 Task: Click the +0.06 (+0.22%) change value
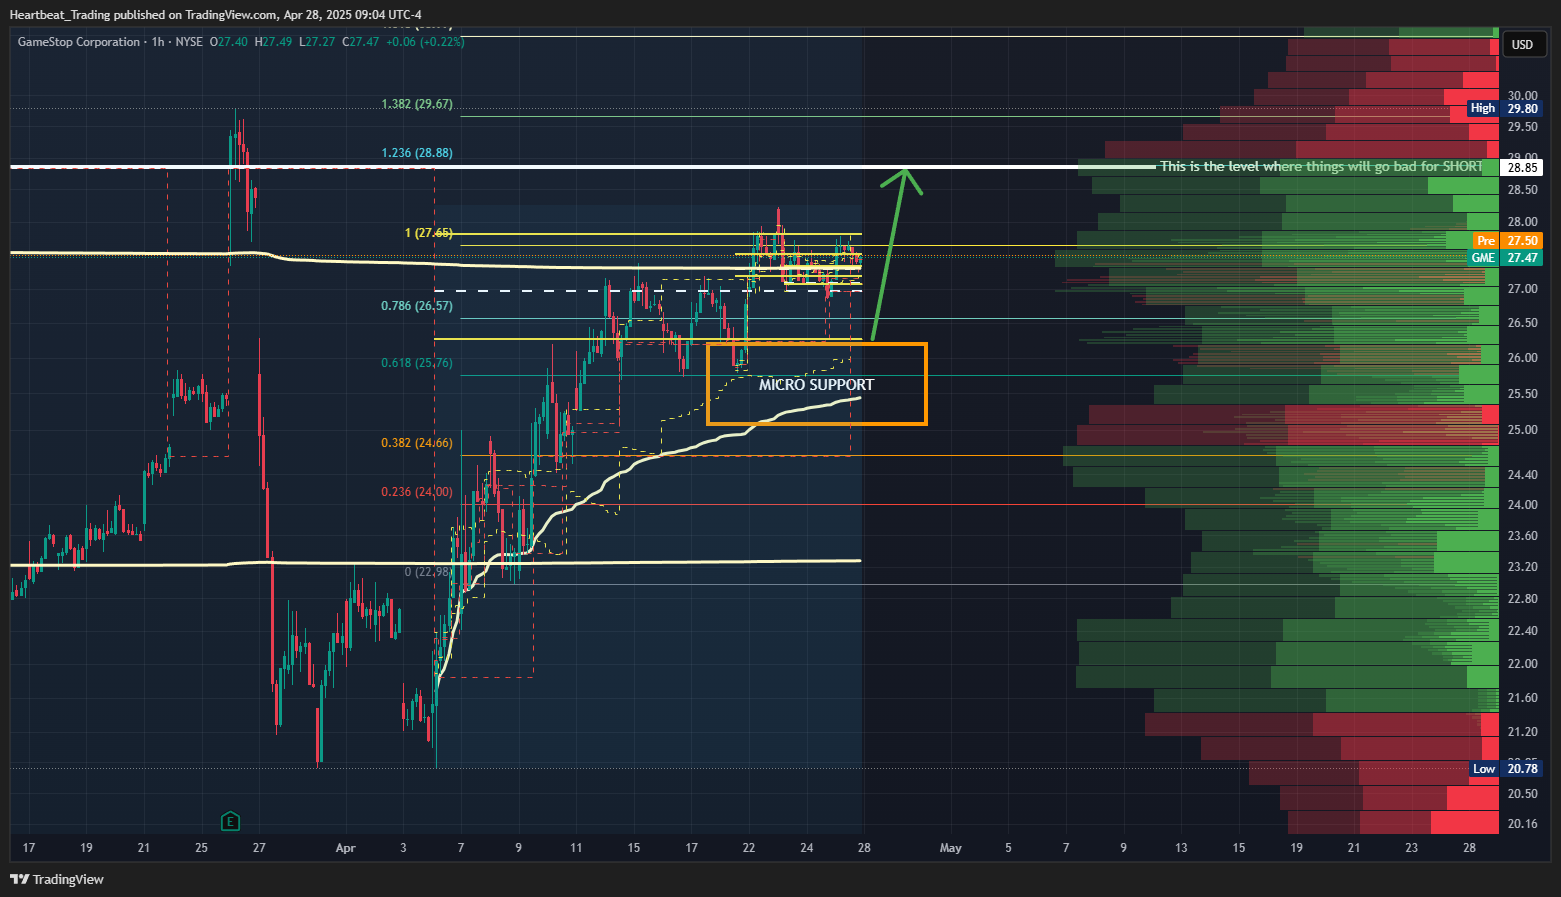tap(426, 42)
